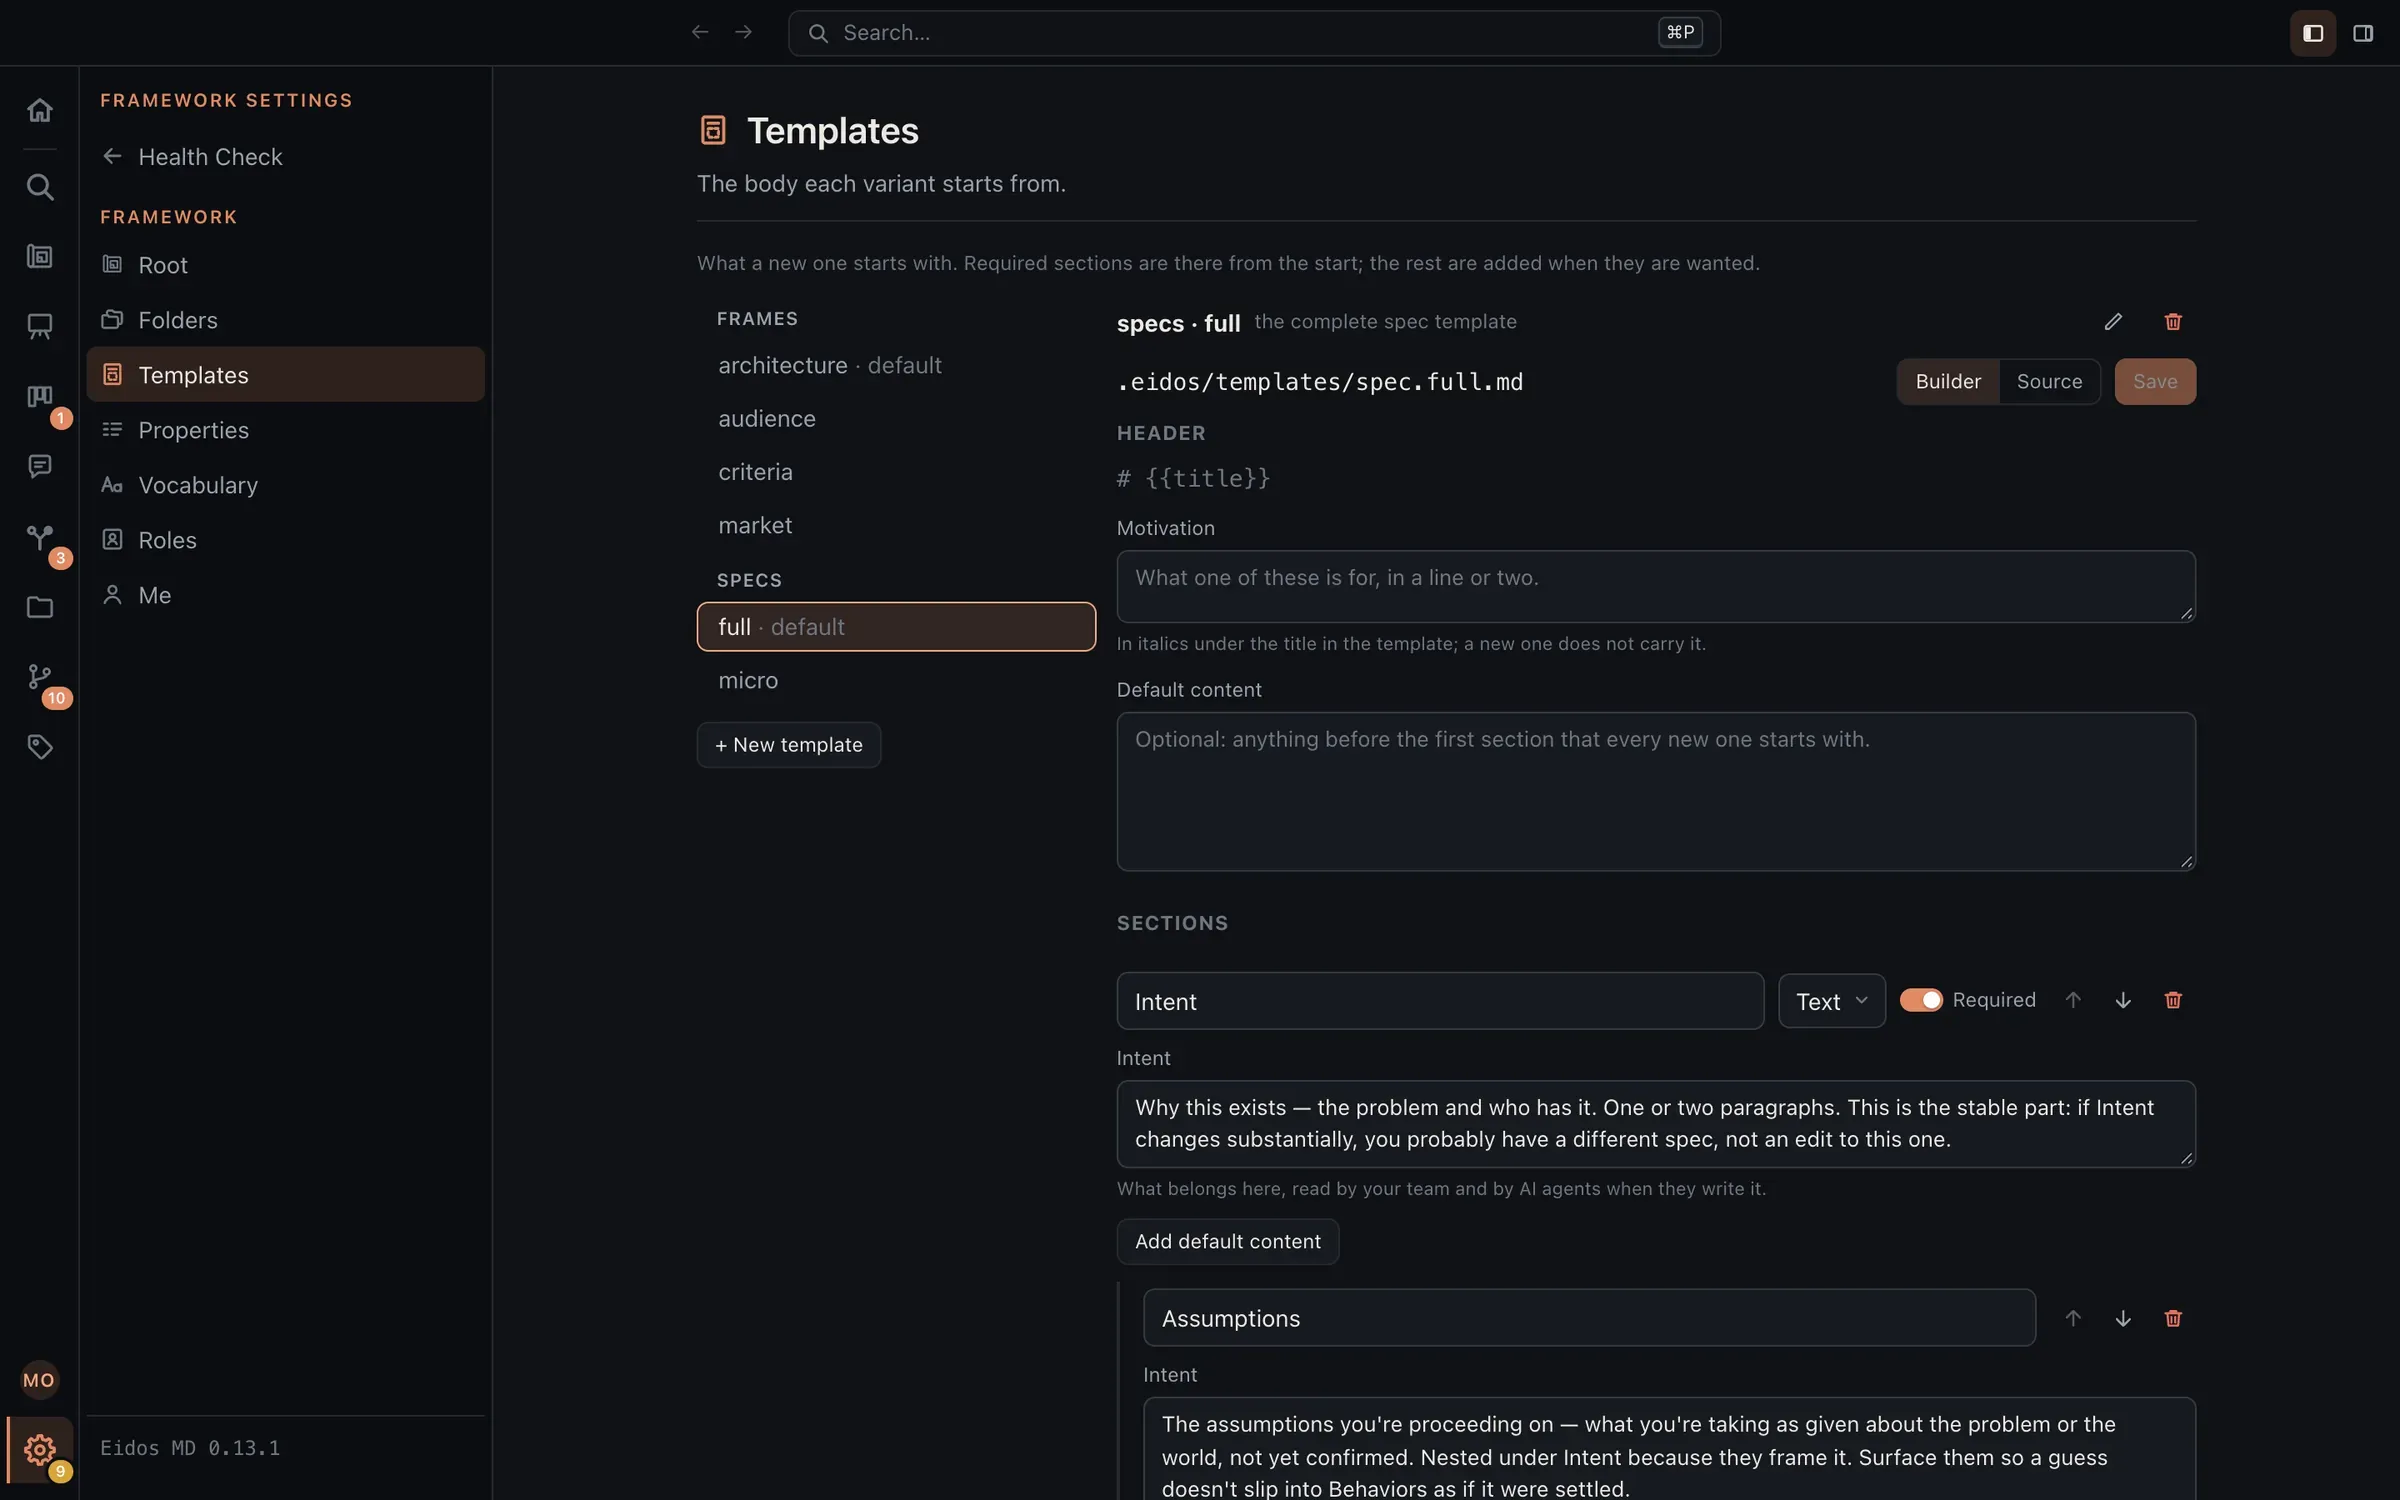Open the git branch icon with badge 10
The image size is (2400, 1500).
[39, 677]
